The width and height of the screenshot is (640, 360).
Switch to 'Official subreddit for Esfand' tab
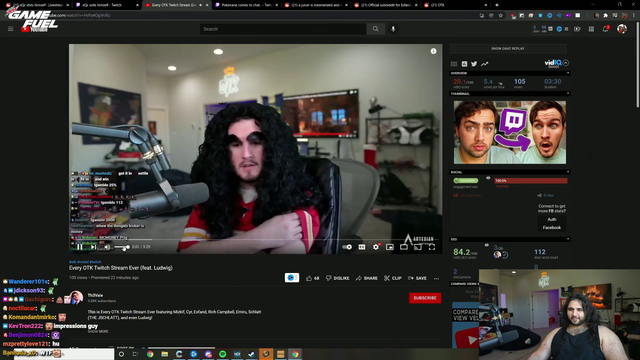tap(385, 5)
